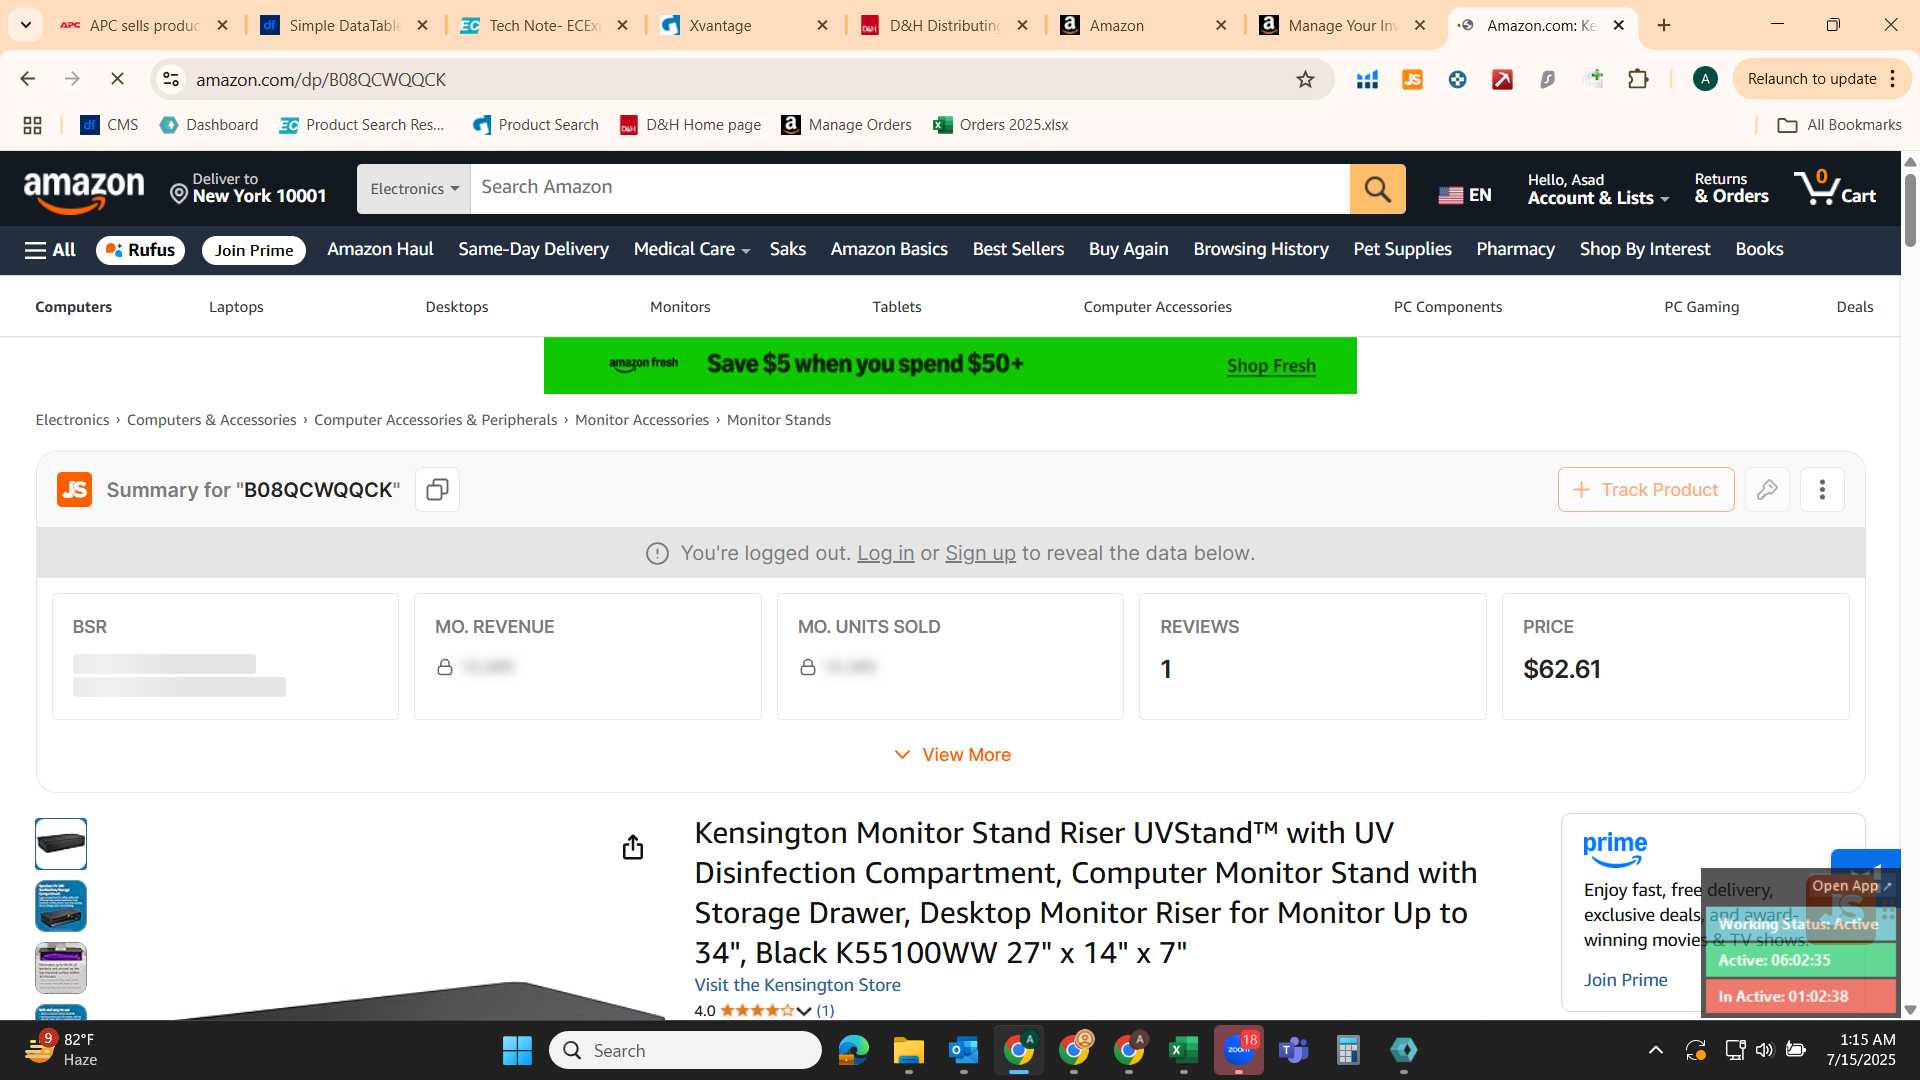Launch Excel from the taskbar
1920x1080 pixels.
pyautogui.click(x=1183, y=1050)
